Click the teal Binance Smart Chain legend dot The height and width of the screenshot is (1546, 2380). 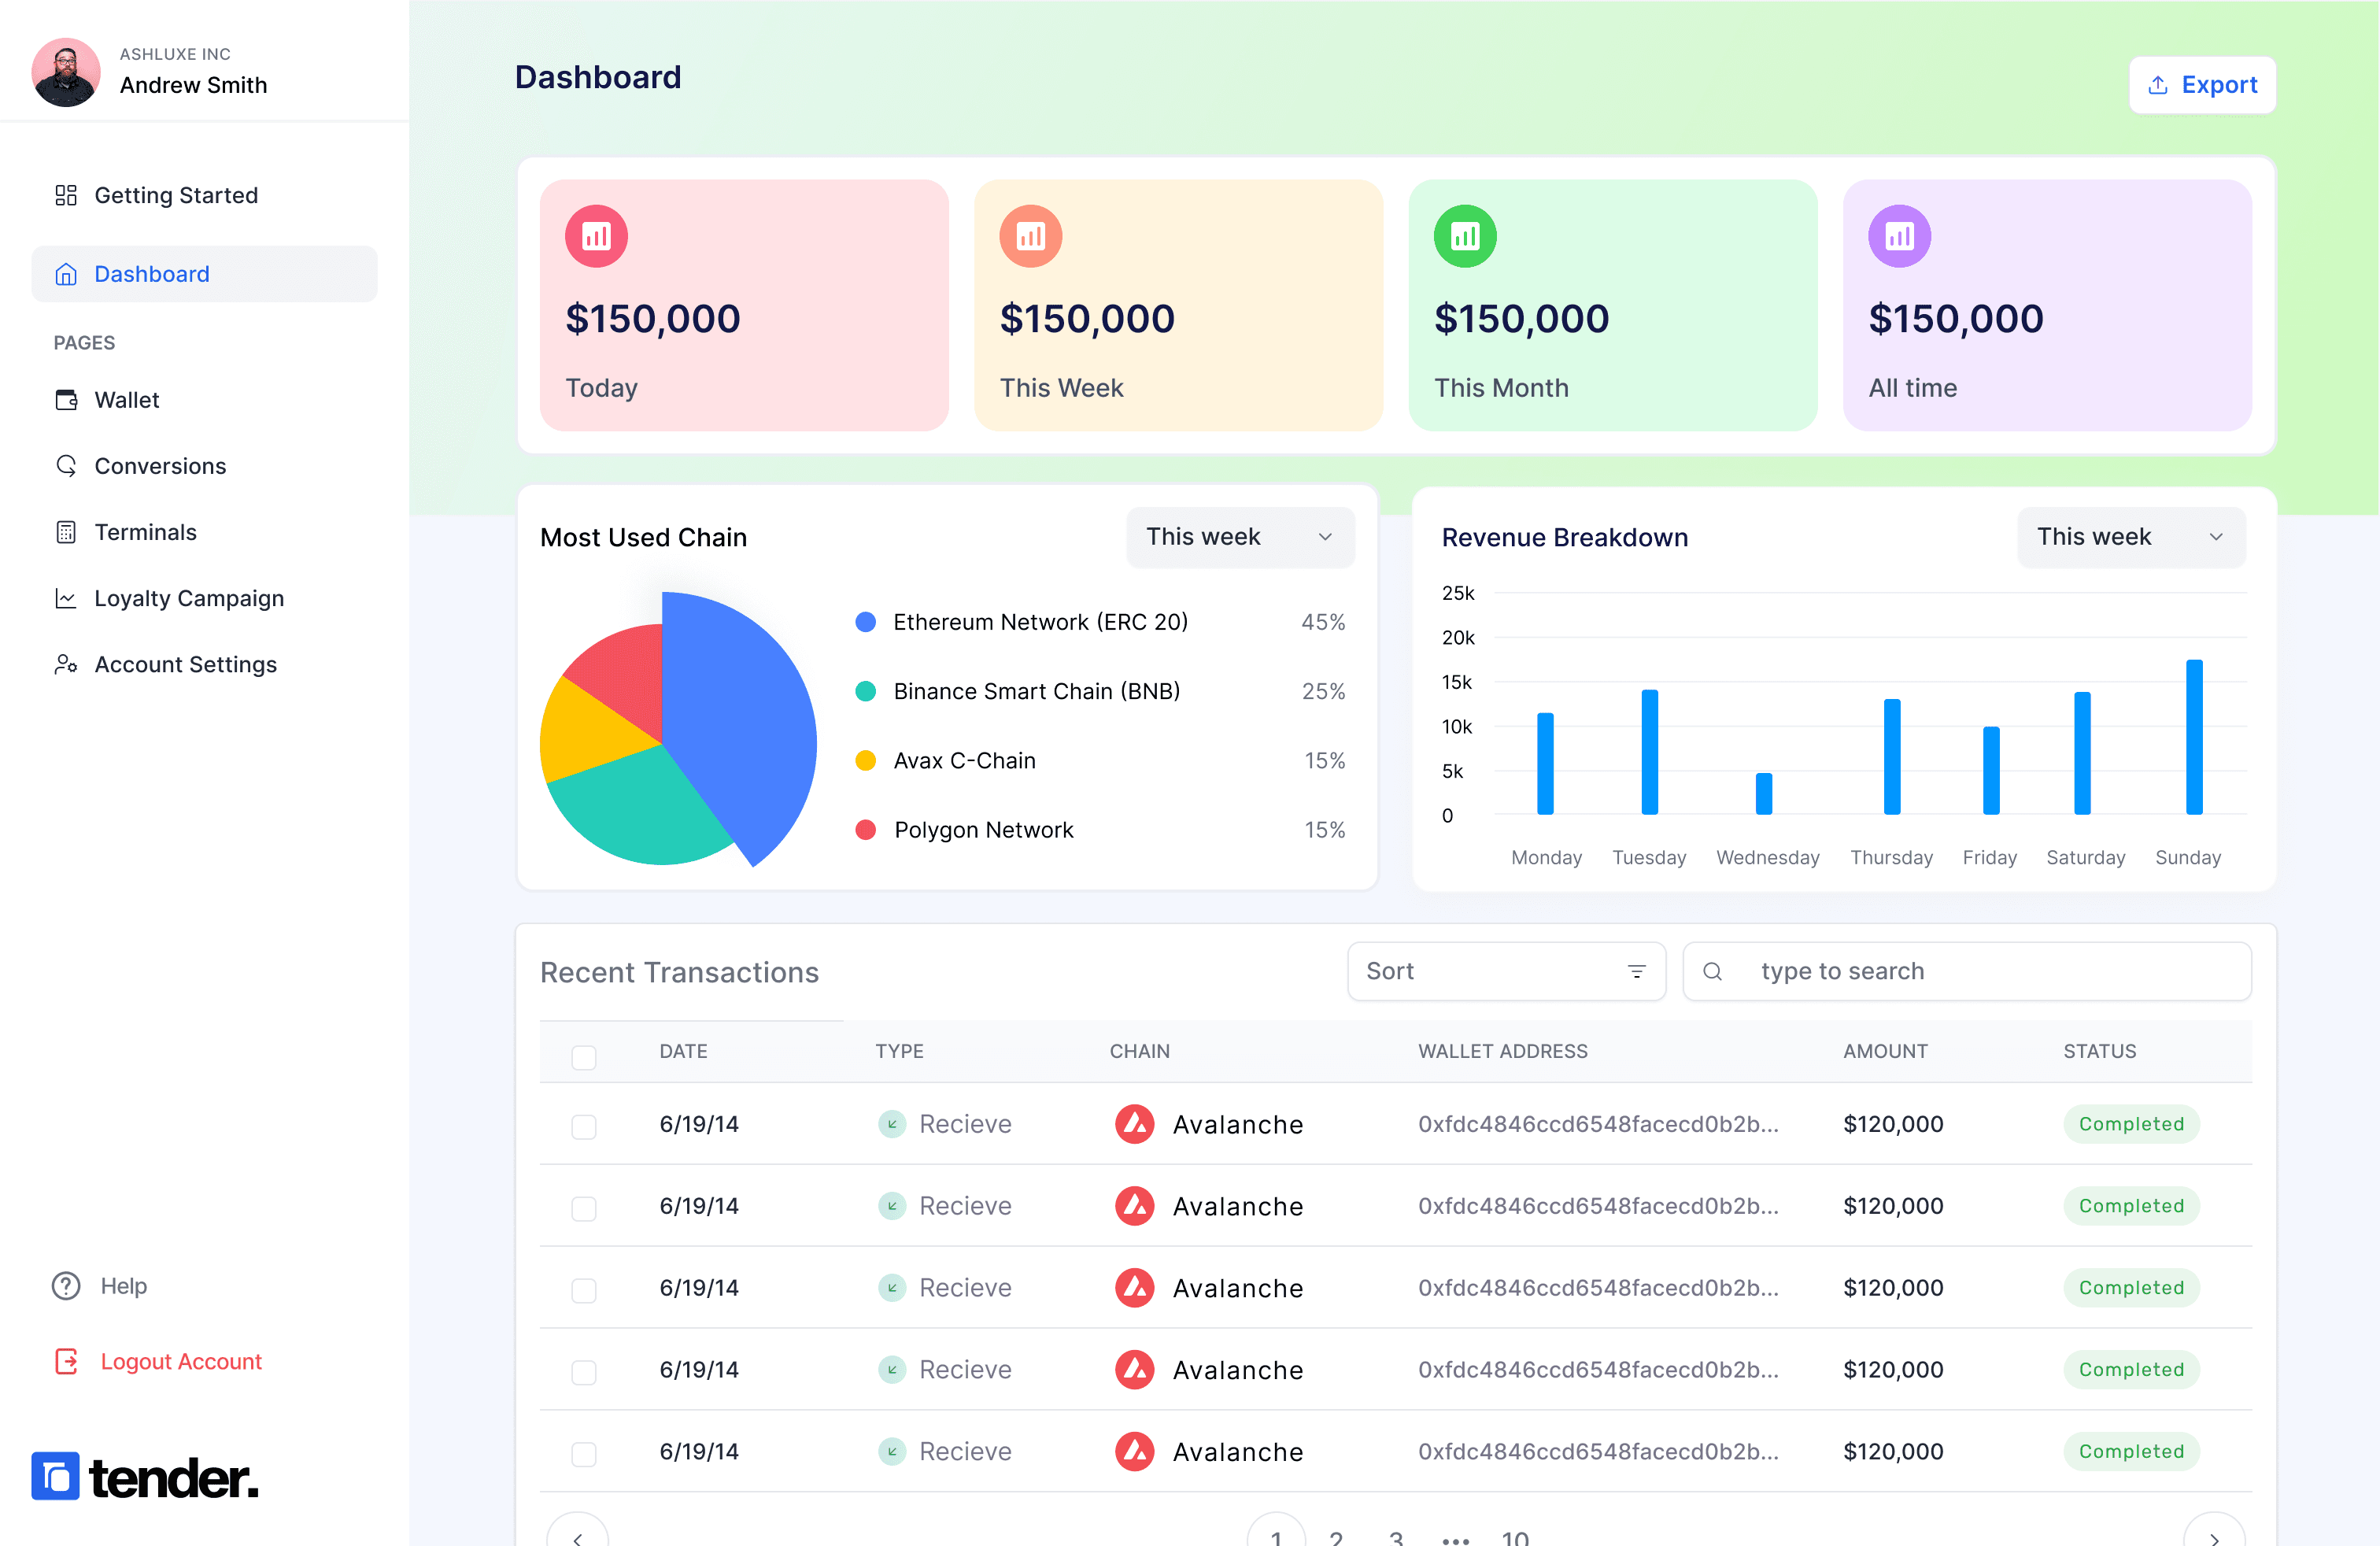pyautogui.click(x=866, y=691)
